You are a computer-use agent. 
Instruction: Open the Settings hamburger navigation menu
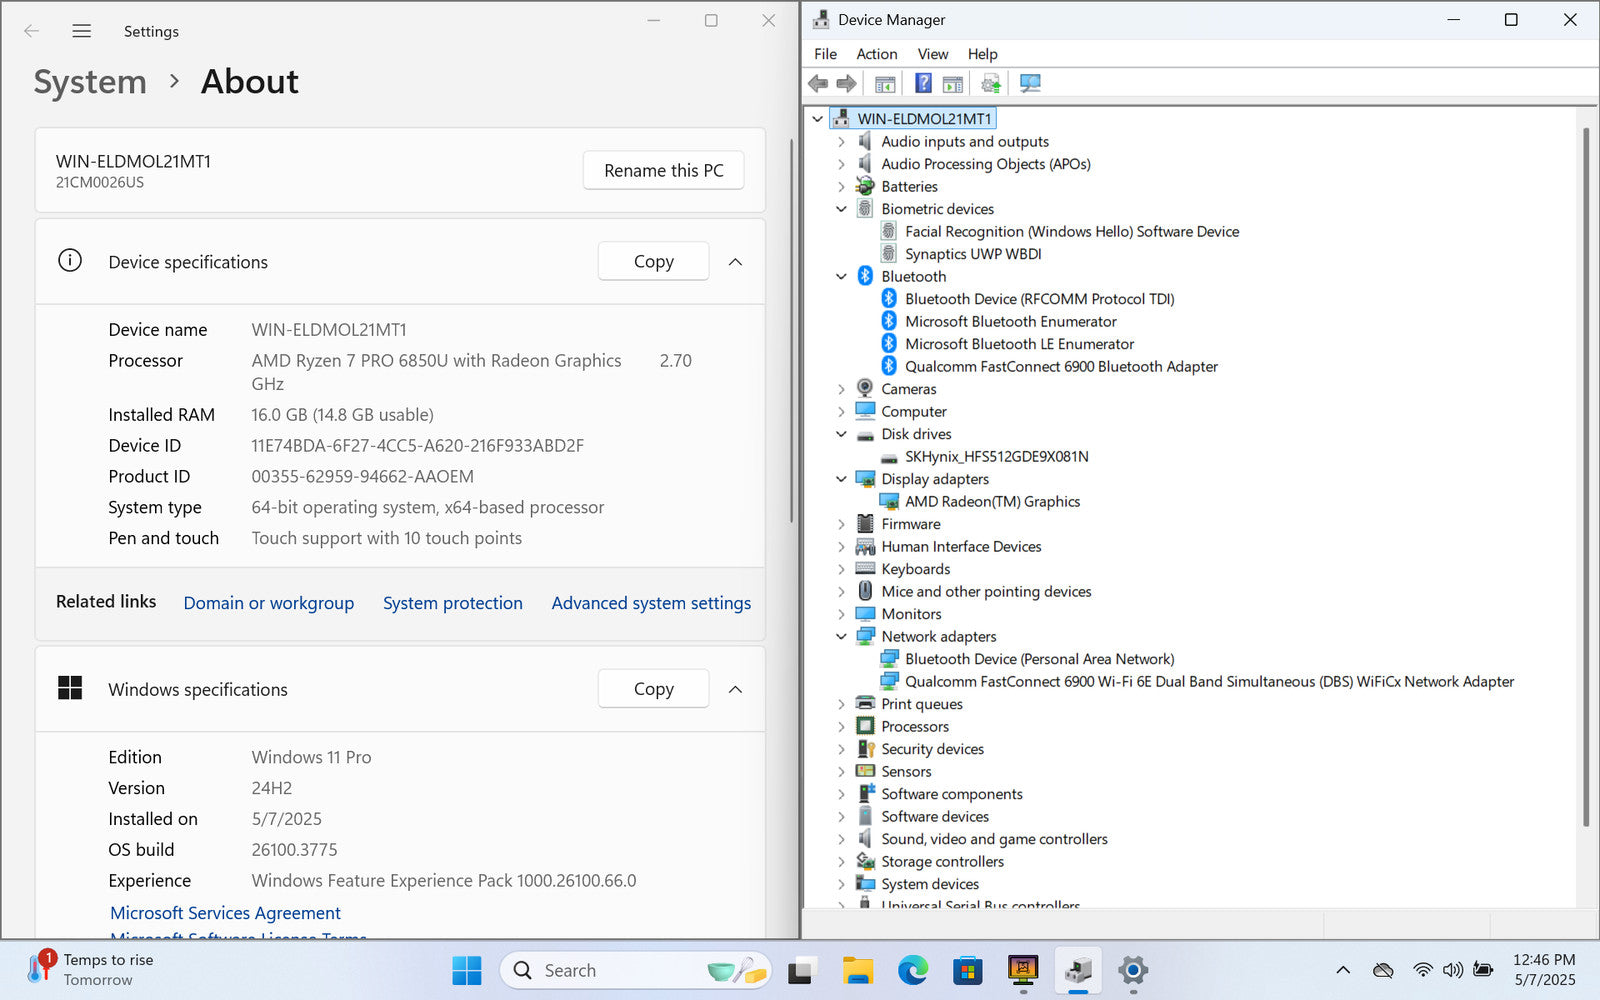click(x=82, y=31)
